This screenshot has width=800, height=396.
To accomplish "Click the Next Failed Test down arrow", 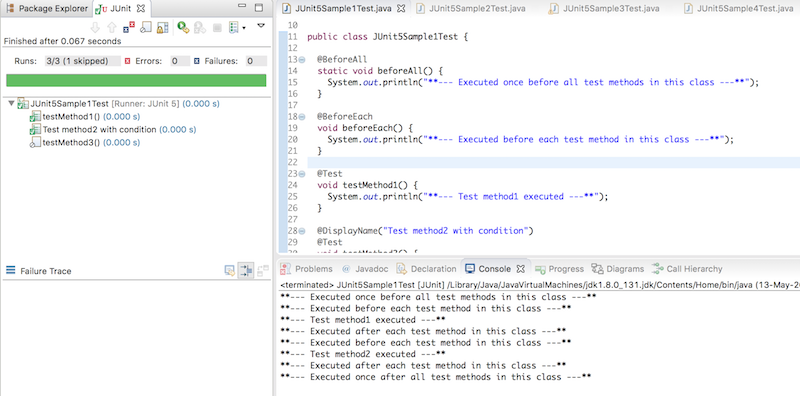I will click(x=95, y=27).
